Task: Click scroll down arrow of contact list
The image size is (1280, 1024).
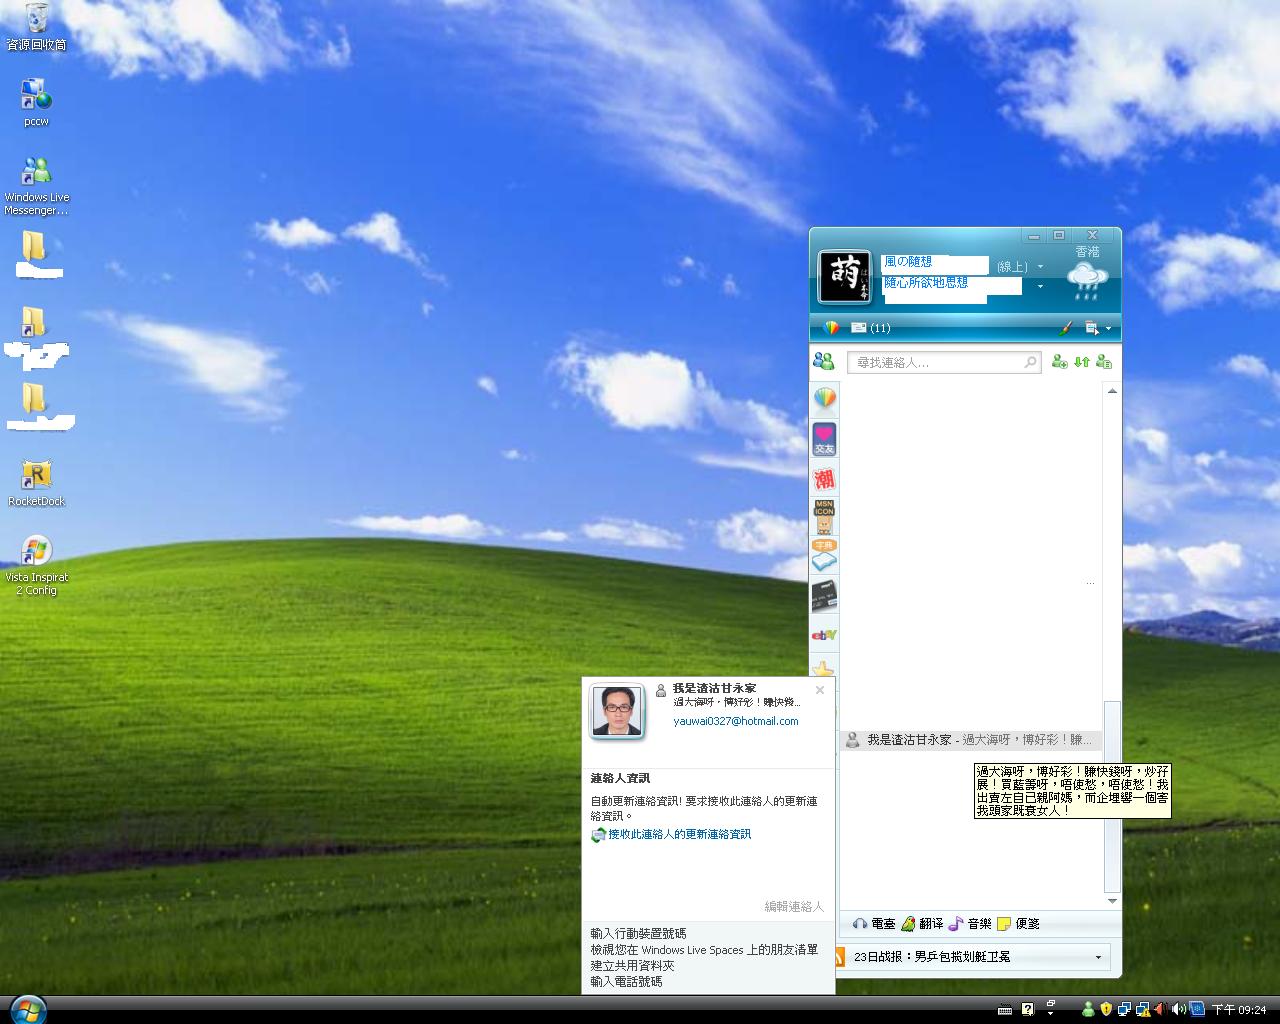Action: 1112,901
